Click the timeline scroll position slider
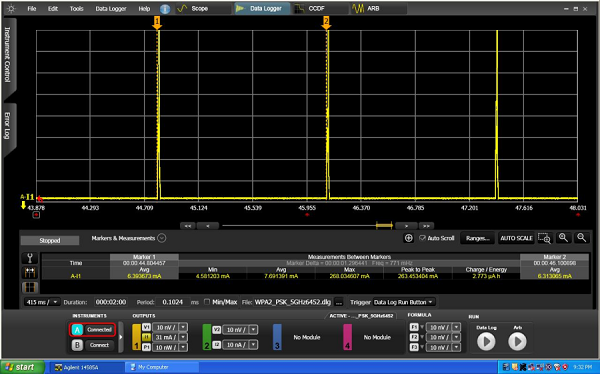The height and width of the screenshot is (374, 600). click(x=384, y=225)
